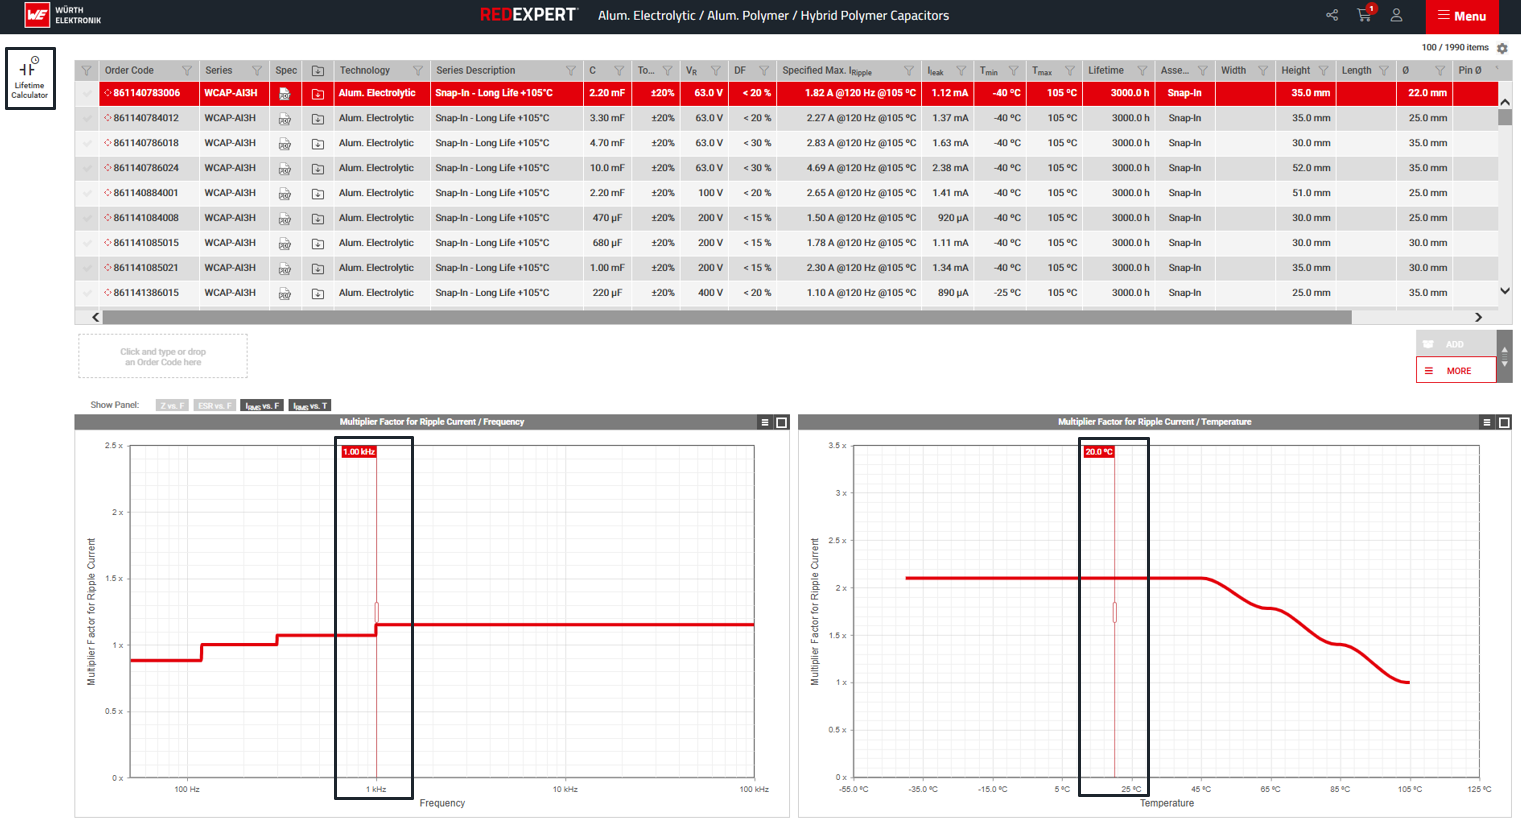Open Height column filter
This screenshot has height=823, width=1521.
[1323, 70]
